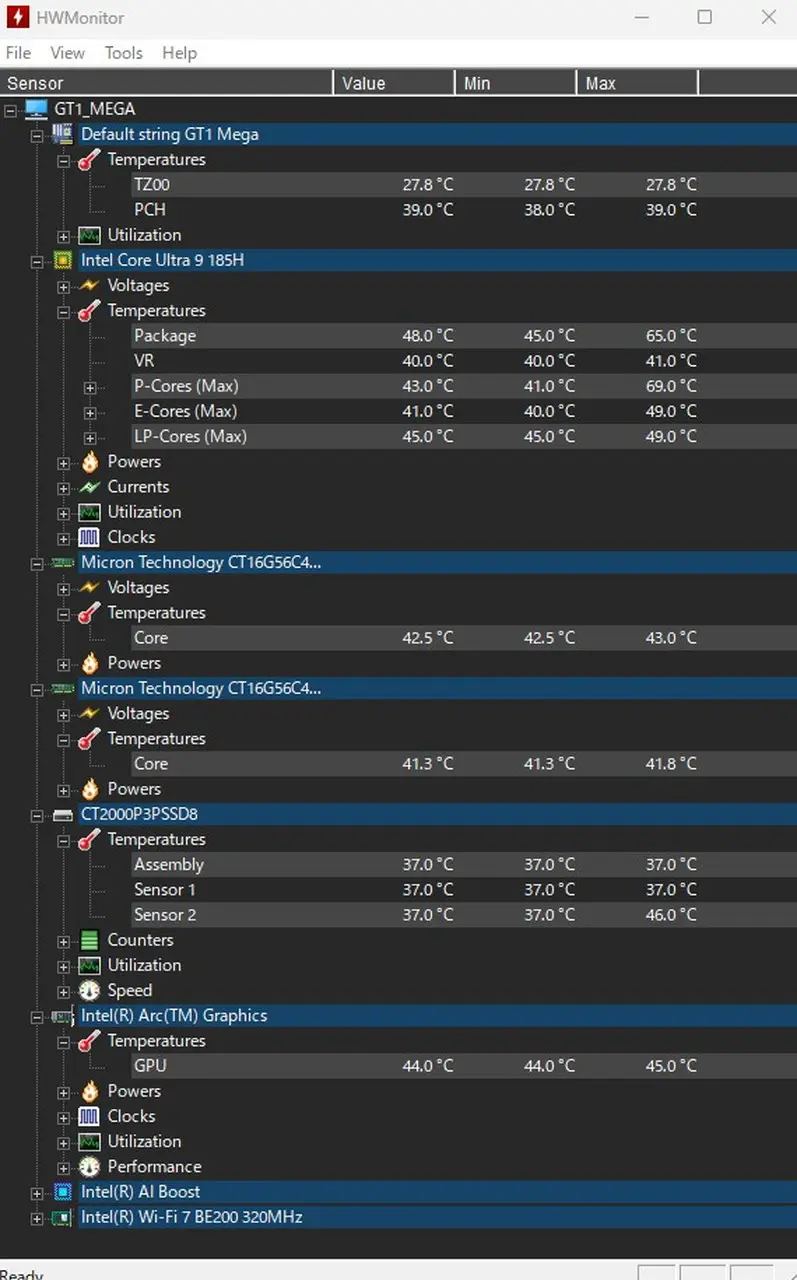Expand the P-Cores (Max) temperature node
This screenshot has width=797, height=1280.
tap(90, 387)
